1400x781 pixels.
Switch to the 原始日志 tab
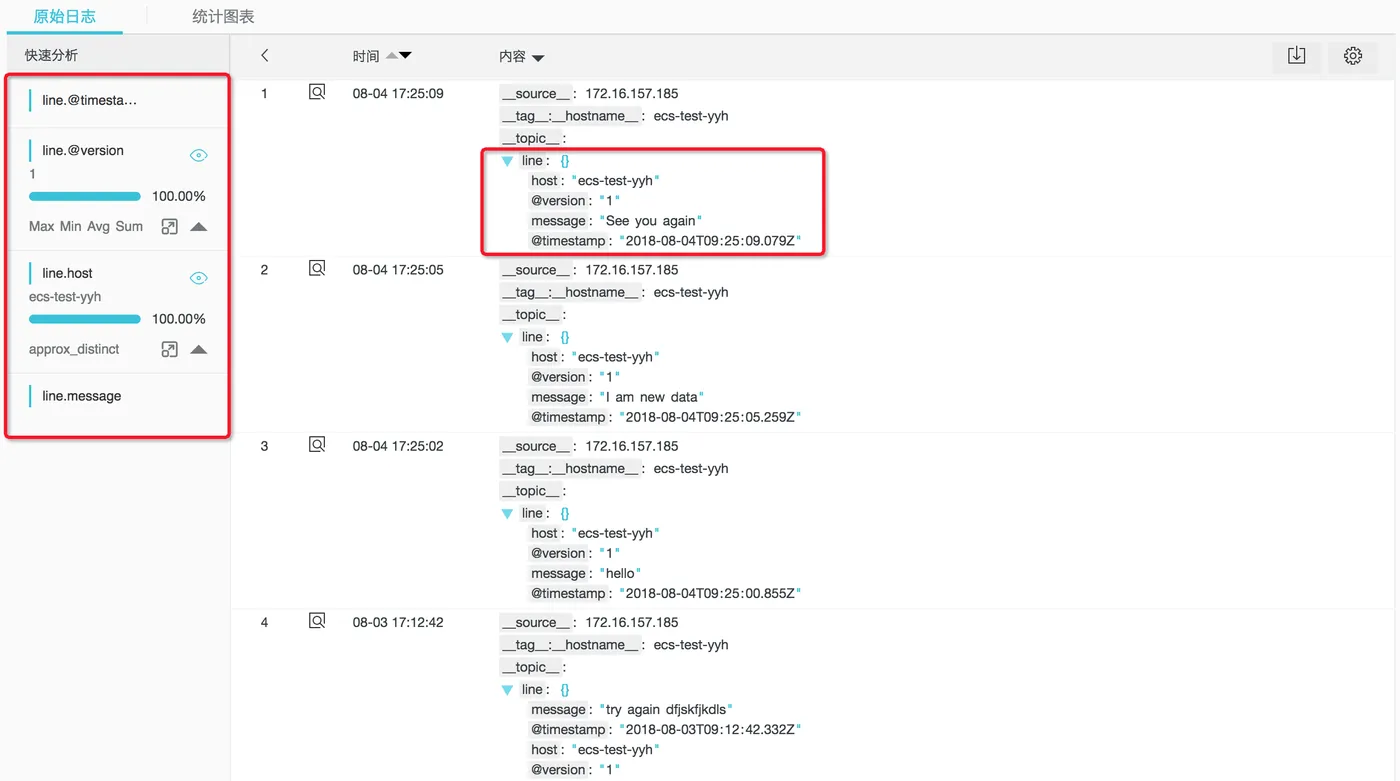point(65,16)
